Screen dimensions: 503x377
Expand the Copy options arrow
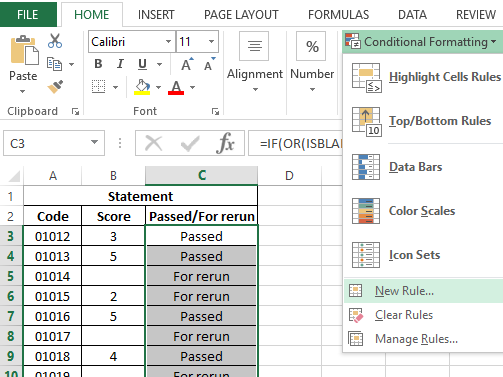[x=71, y=64]
